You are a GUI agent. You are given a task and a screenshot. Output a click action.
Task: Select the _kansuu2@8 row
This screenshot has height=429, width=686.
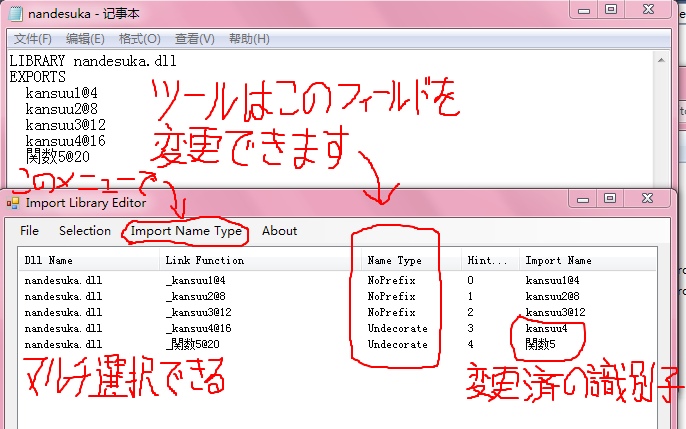click(337, 296)
